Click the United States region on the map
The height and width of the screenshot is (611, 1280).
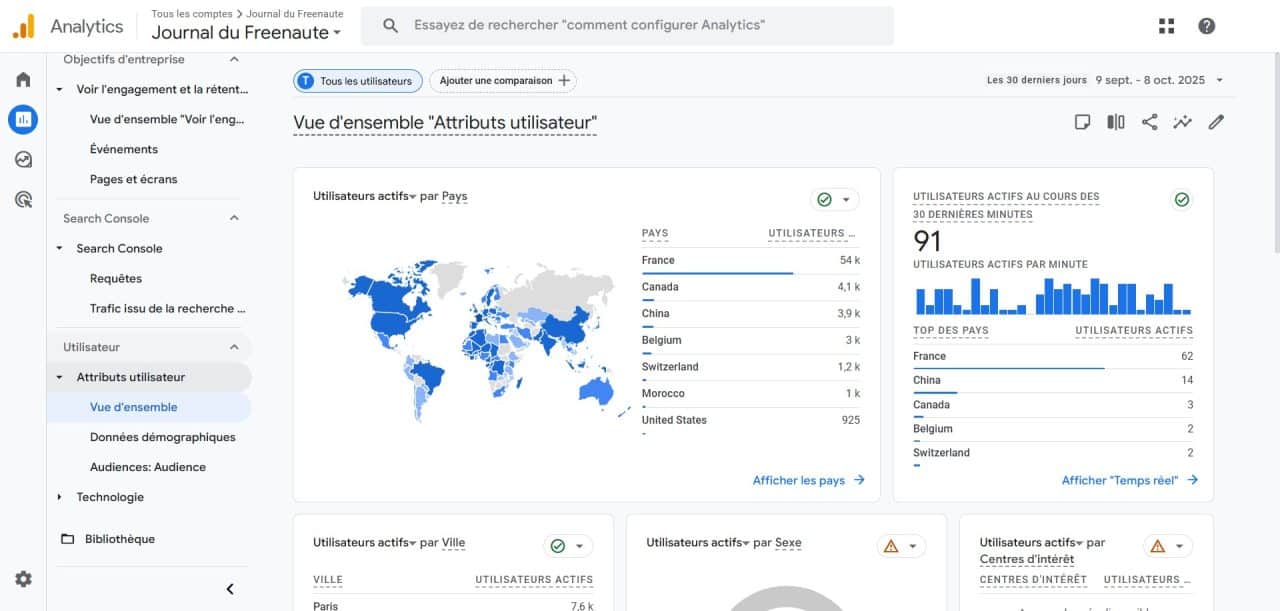coord(390,322)
